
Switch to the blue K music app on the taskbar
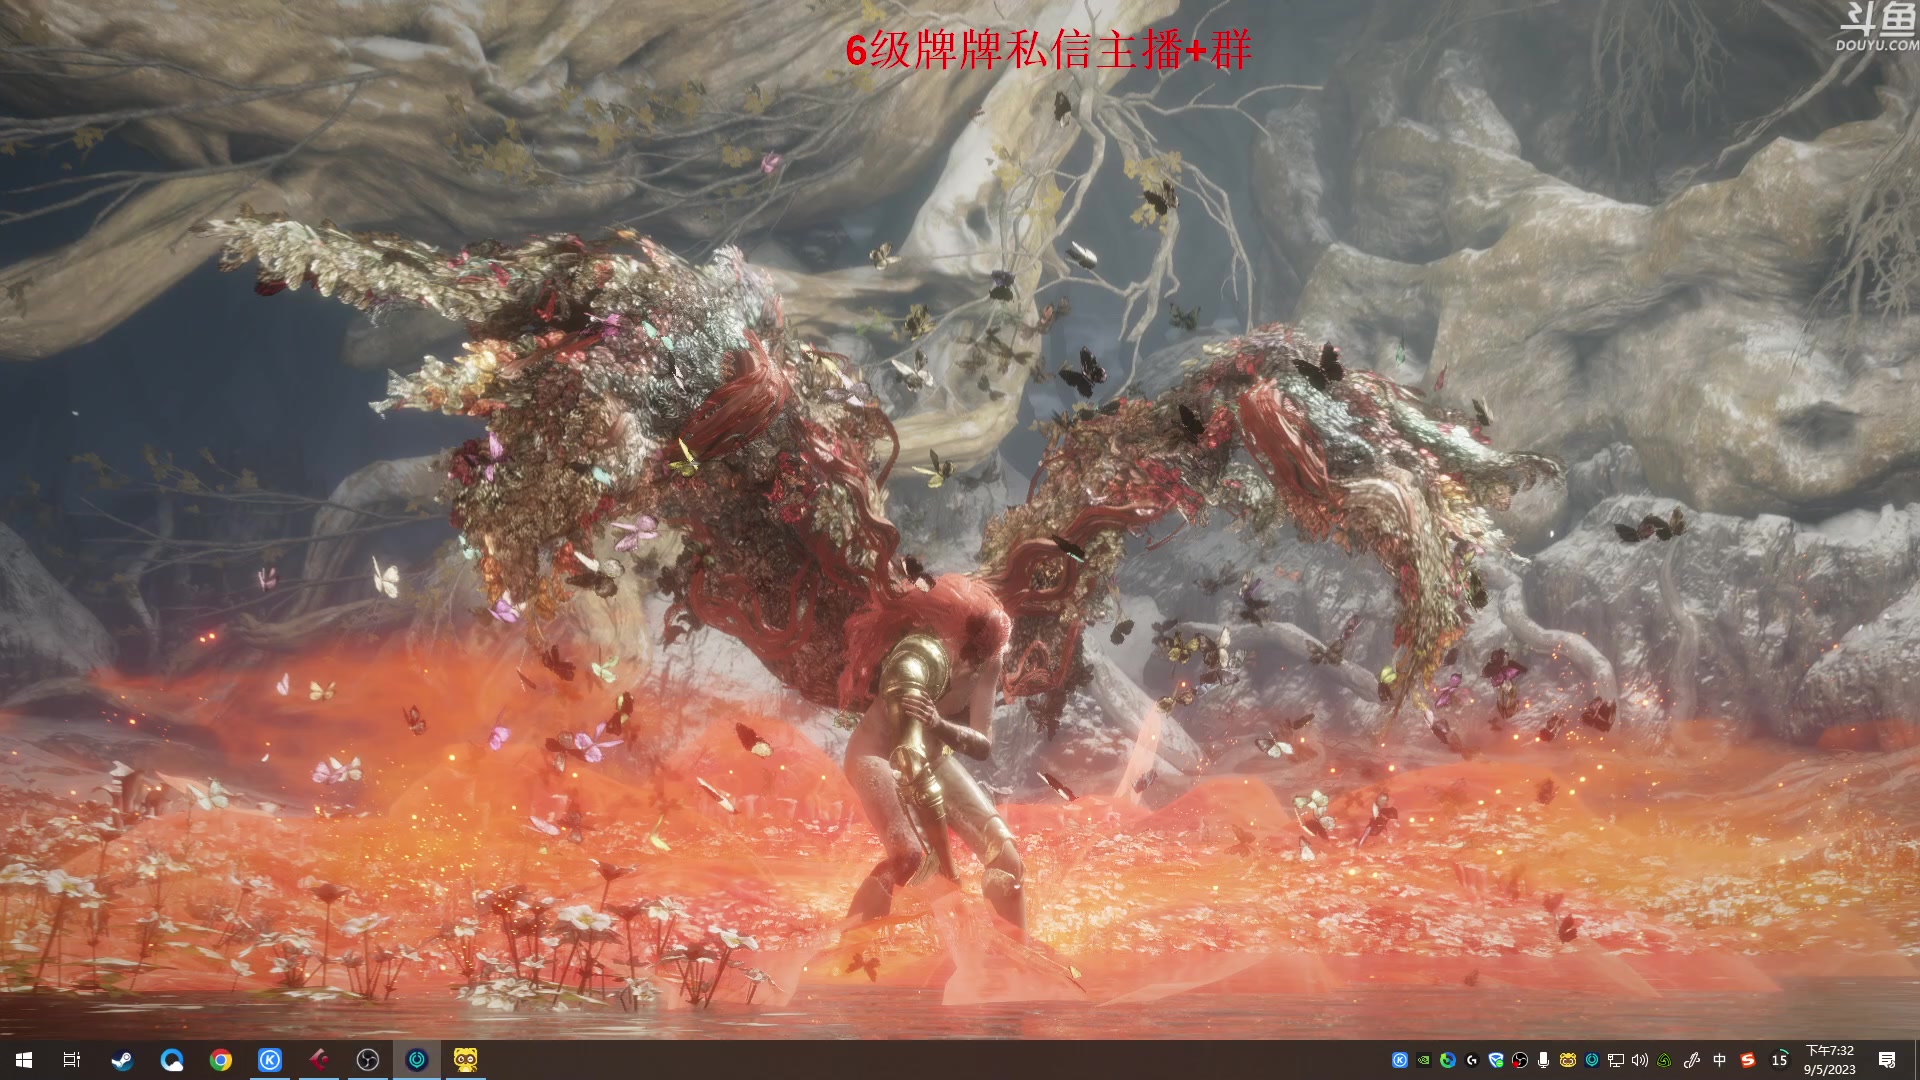coord(270,1060)
